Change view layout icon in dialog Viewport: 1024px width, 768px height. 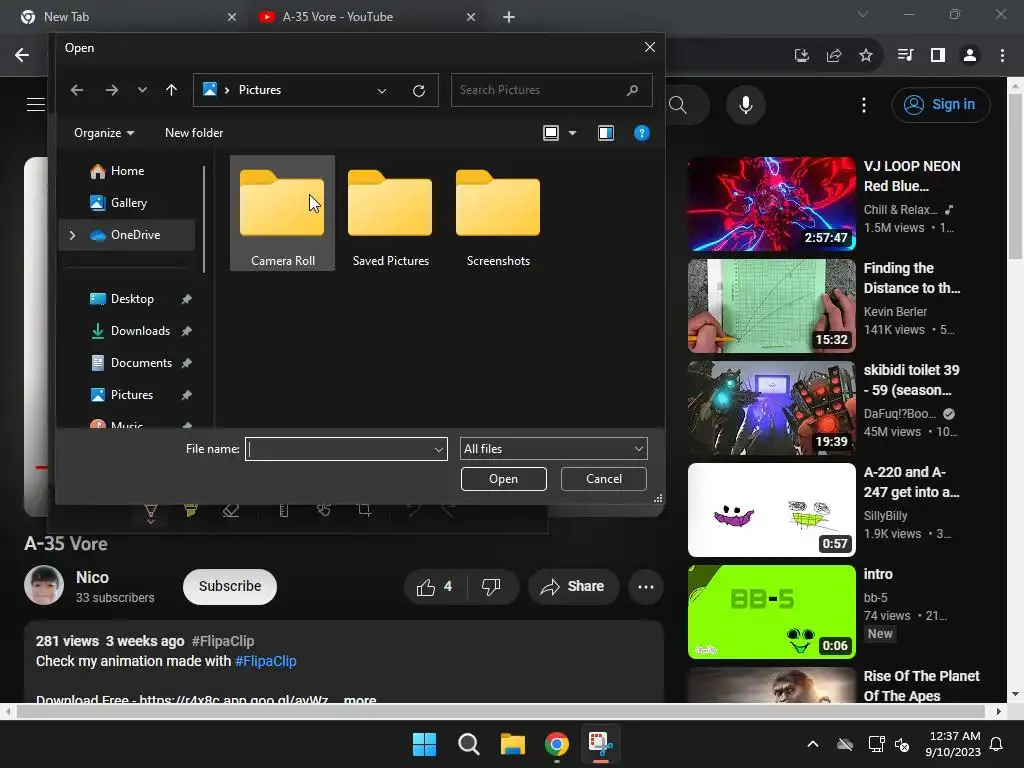point(551,133)
